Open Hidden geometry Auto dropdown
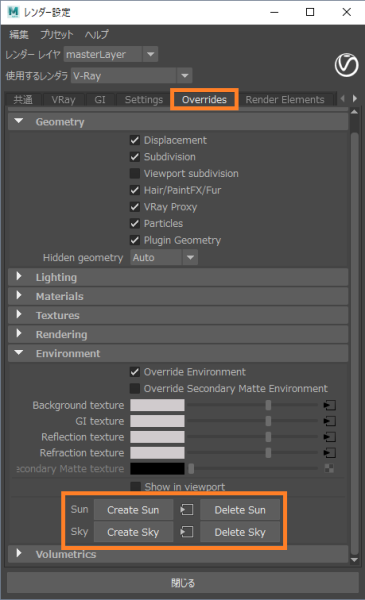Screen dimensions: 365x600 (164, 258)
